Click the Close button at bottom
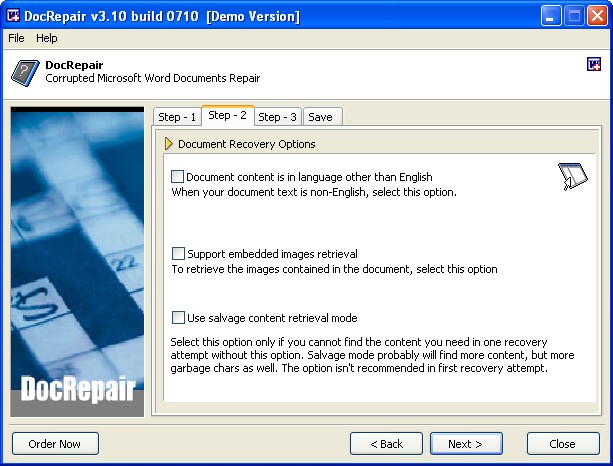Image resolution: width=613 pixels, height=466 pixels. [x=563, y=444]
